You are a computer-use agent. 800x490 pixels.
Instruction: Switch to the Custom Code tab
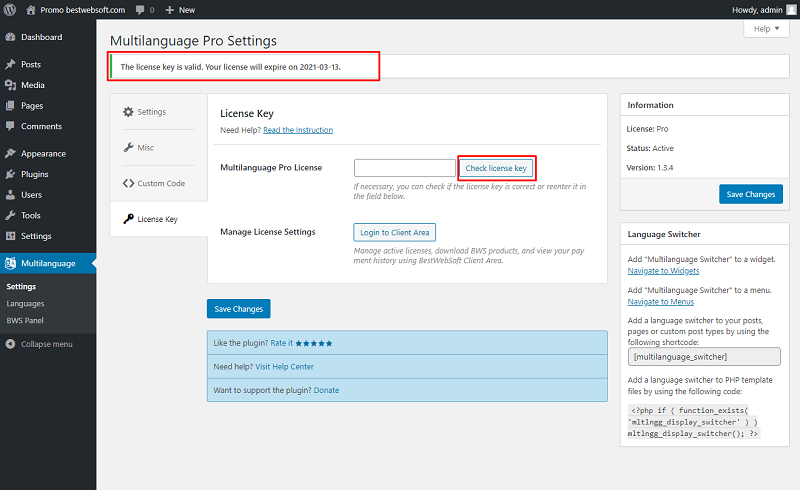click(159, 183)
